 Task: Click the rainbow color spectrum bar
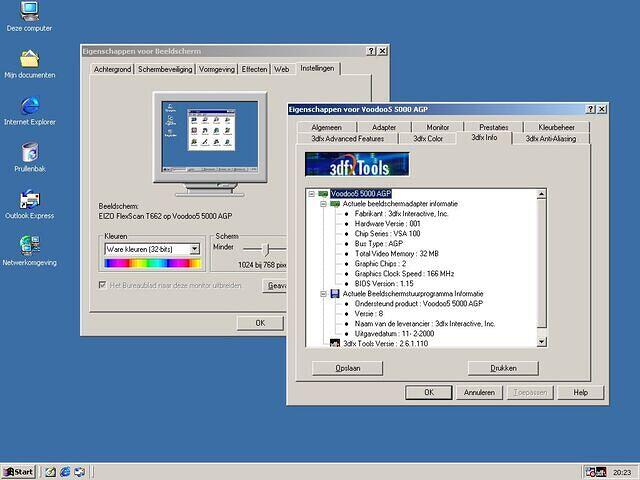tap(153, 263)
